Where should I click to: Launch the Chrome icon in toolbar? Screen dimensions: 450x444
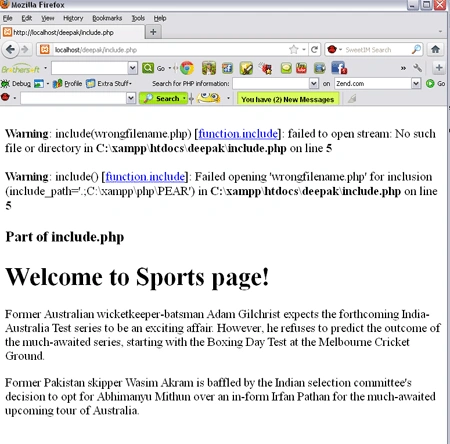[x=187, y=68]
